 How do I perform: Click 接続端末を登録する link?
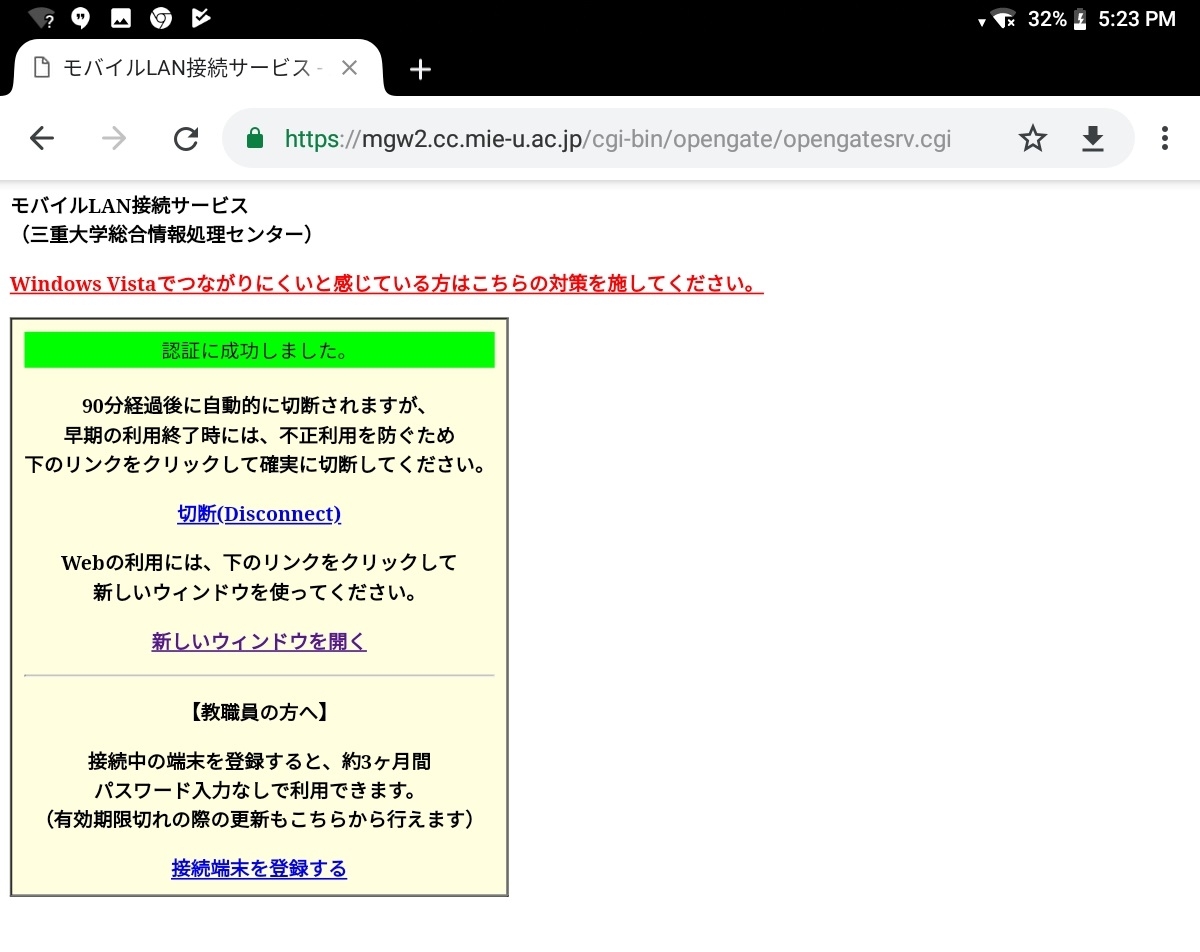click(259, 868)
